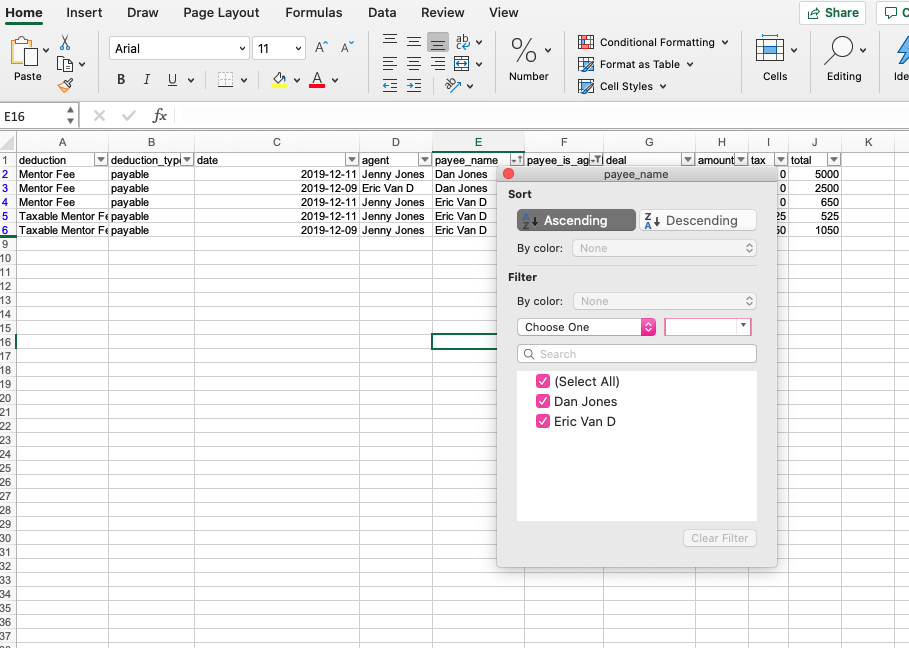Click the text Orientation icon
The image size is (909, 648).
(x=453, y=86)
